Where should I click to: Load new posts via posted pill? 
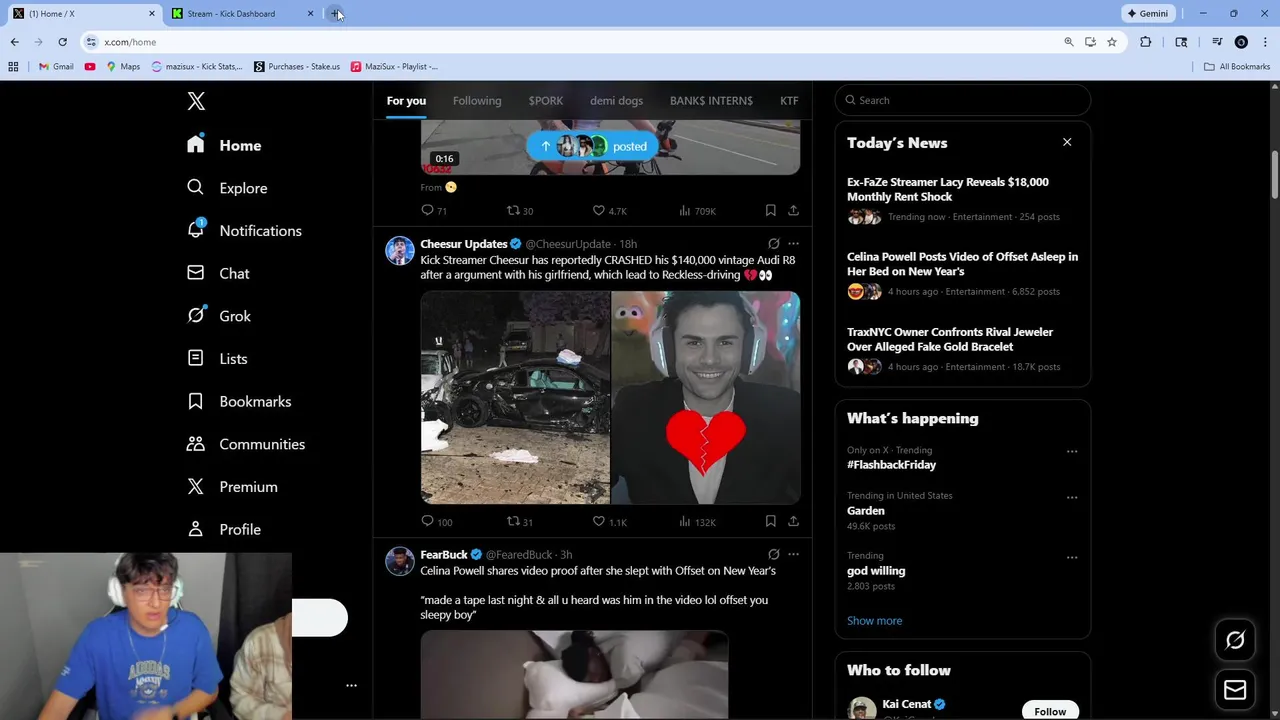point(593,146)
